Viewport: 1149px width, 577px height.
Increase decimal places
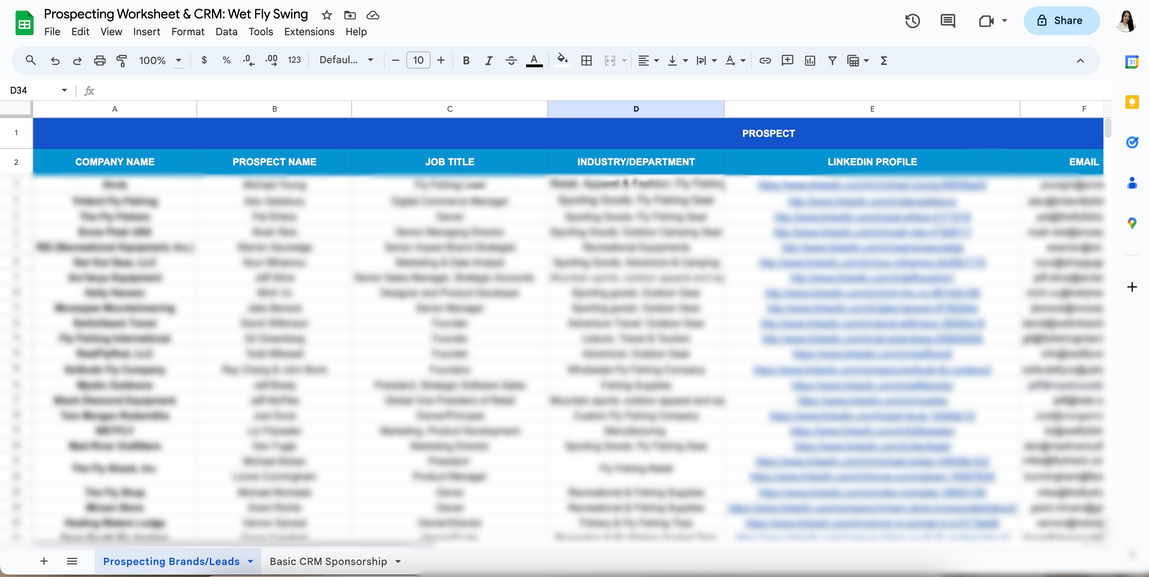(272, 61)
